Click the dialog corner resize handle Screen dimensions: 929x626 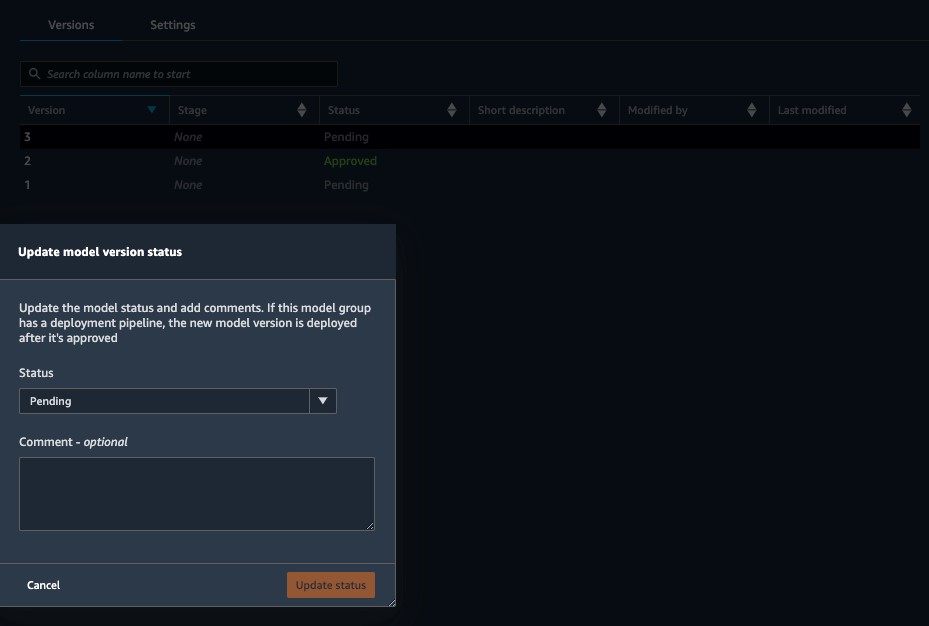click(392, 602)
